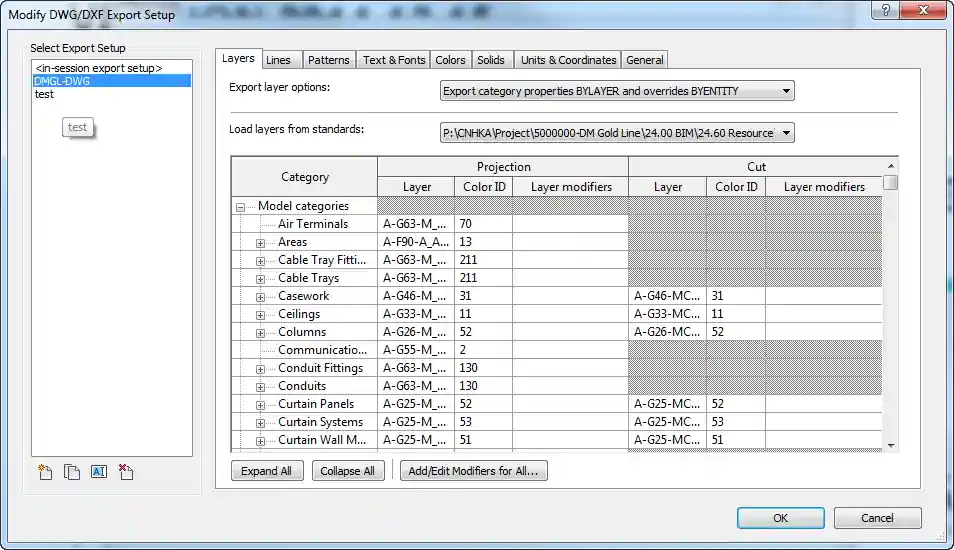Open the Text & Fonts tab
The height and width of the screenshot is (550, 954).
point(393,60)
